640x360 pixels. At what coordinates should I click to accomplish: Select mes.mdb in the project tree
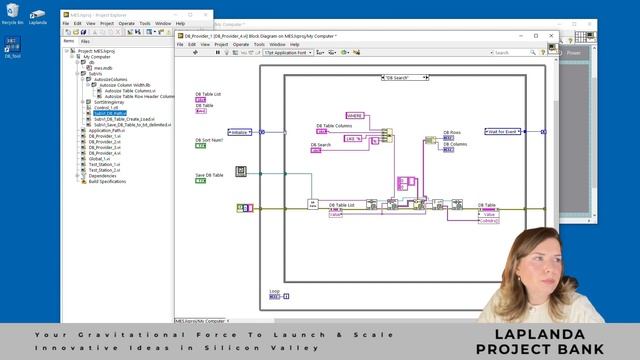pyautogui.click(x=103, y=68)
